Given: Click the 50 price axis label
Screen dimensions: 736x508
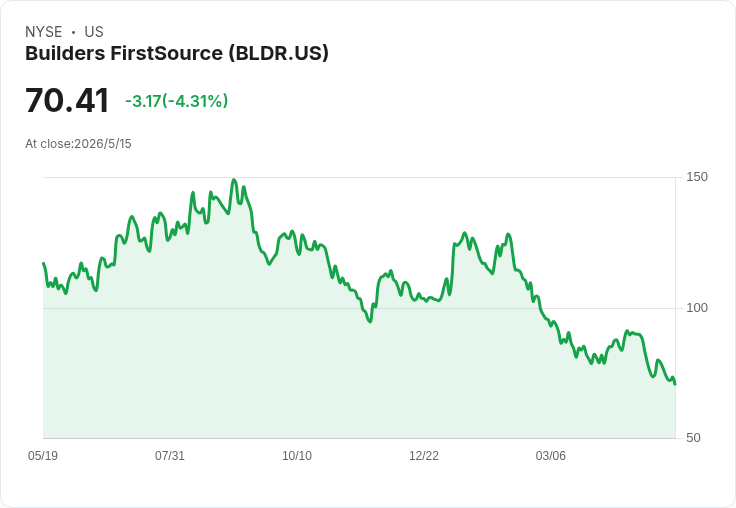Looking at the screenshot, I should pos(693,438).
